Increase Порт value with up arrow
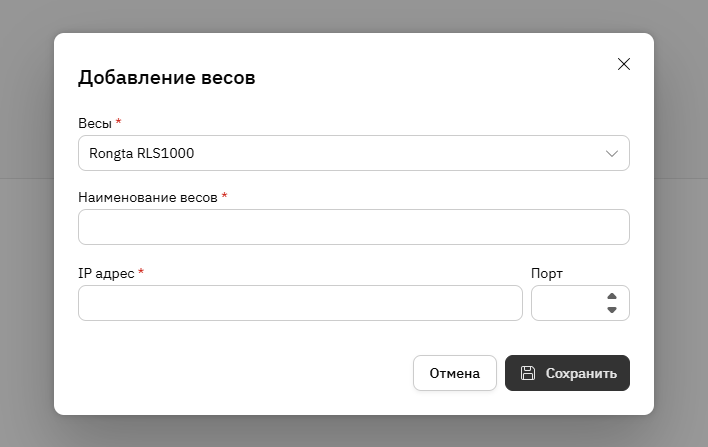This screenshot has width=708, height=447. click(612, 296)
